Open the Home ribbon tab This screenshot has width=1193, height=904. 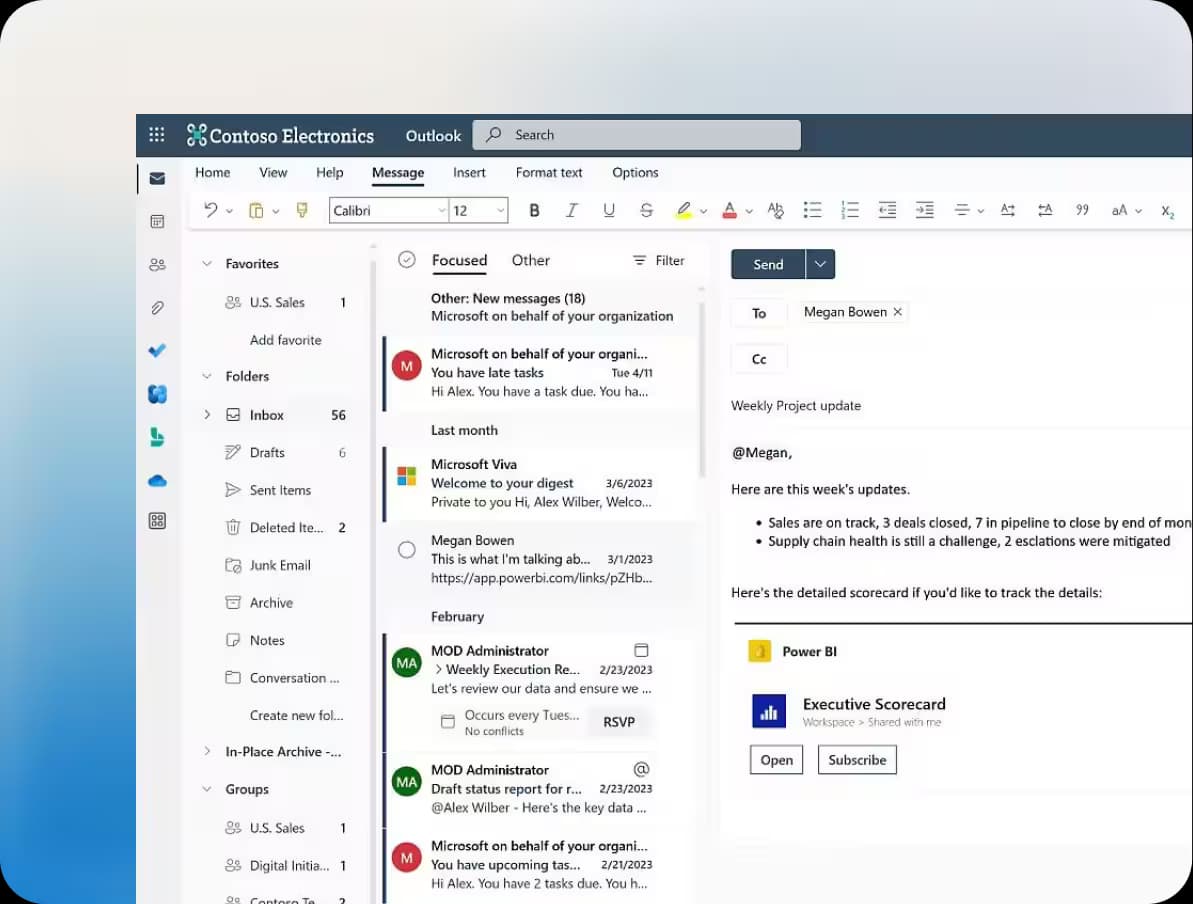point(212,173)
